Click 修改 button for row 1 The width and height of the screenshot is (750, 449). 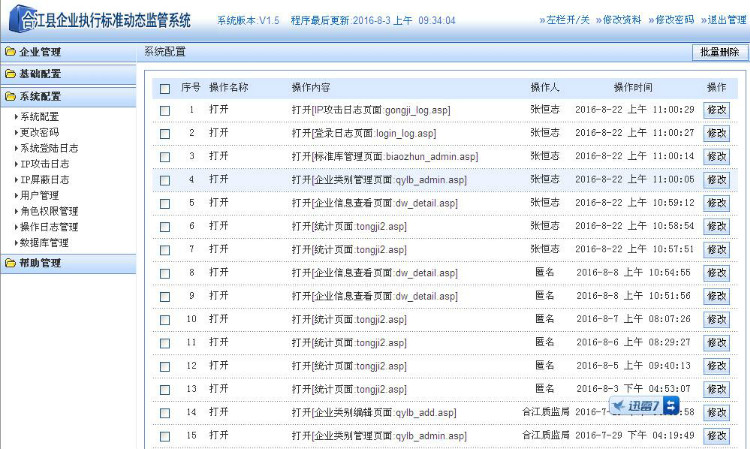click(717, 110)
